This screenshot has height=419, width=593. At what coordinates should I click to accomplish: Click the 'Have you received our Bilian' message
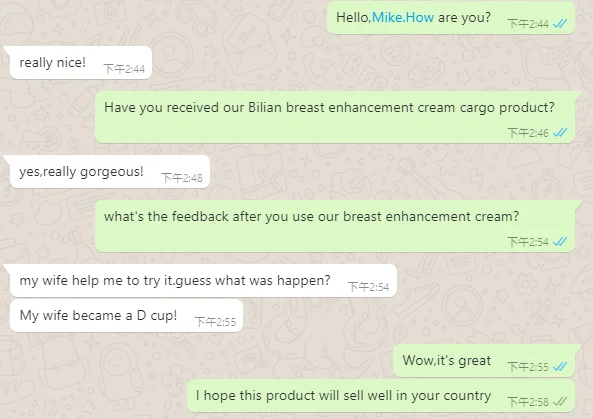(335, 117)
